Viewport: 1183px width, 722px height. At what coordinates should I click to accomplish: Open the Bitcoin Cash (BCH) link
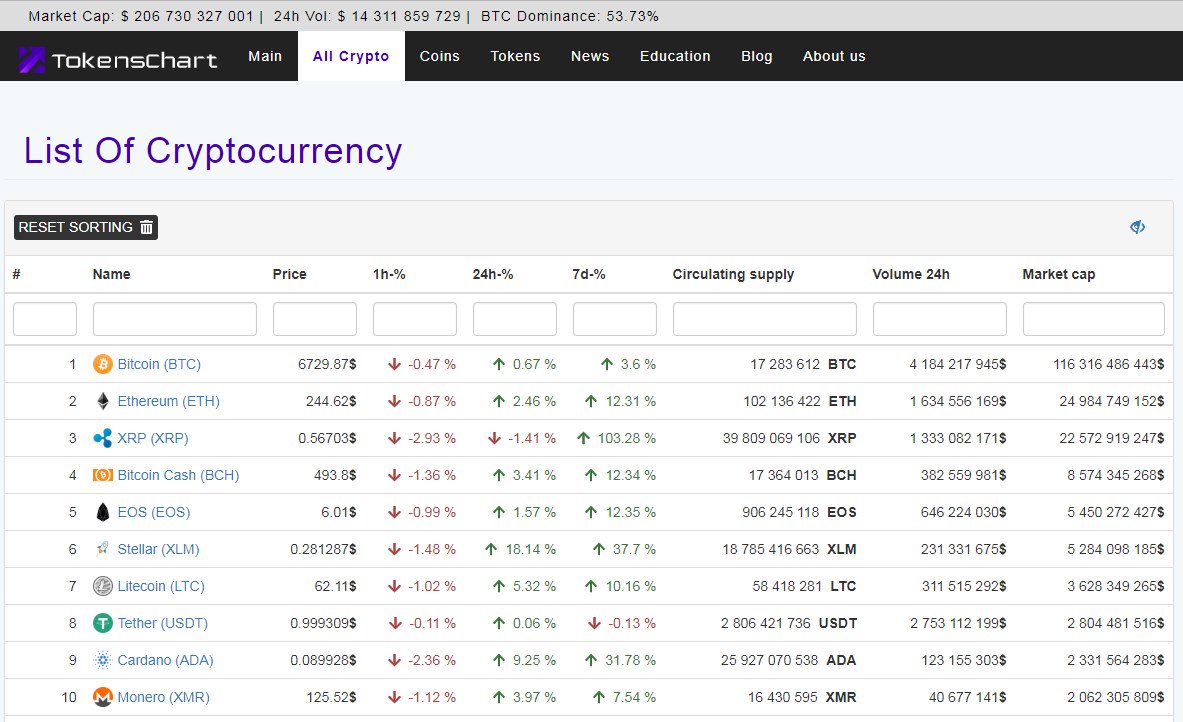pos(178,475)
